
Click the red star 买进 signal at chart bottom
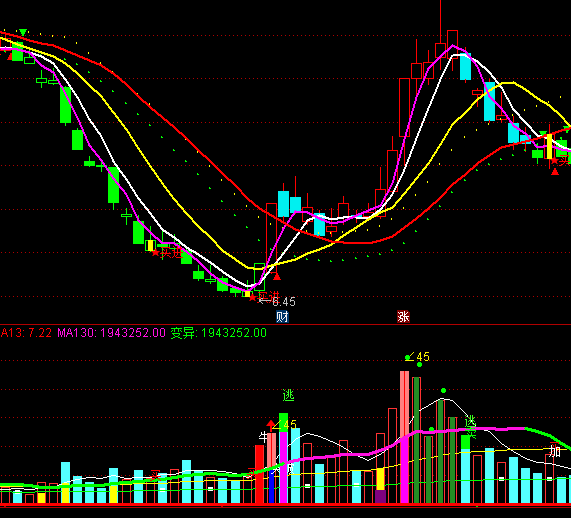coord(264,297)
